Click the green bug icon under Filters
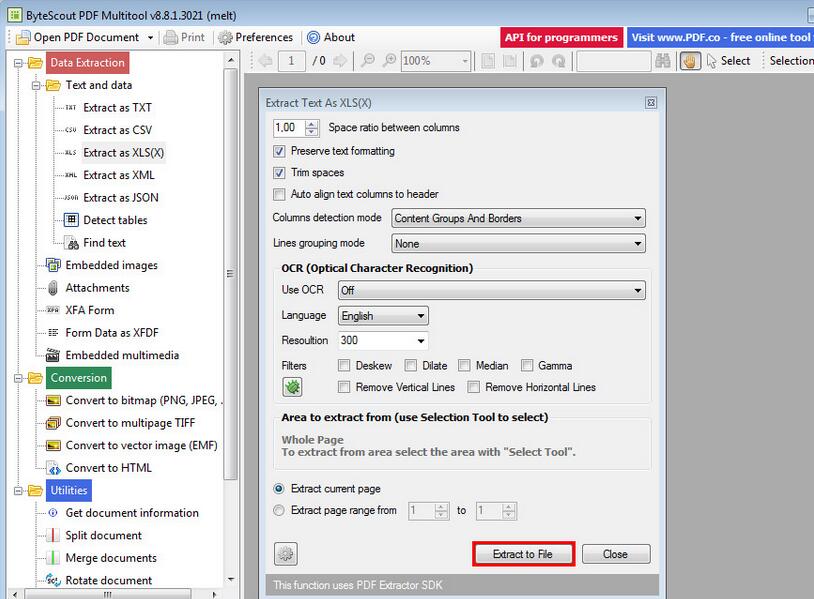This screenshot has width=814, height=599. [x=292, y=387]
